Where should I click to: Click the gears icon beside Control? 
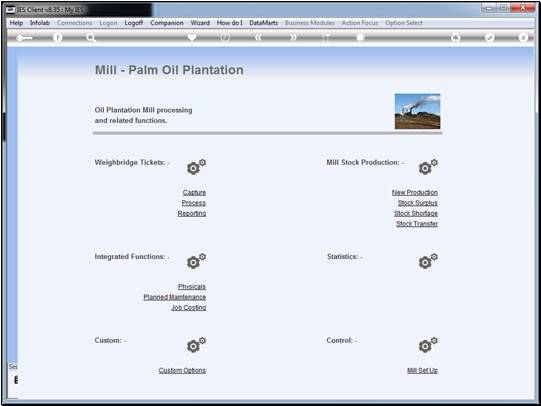click(x=428, y=345)
